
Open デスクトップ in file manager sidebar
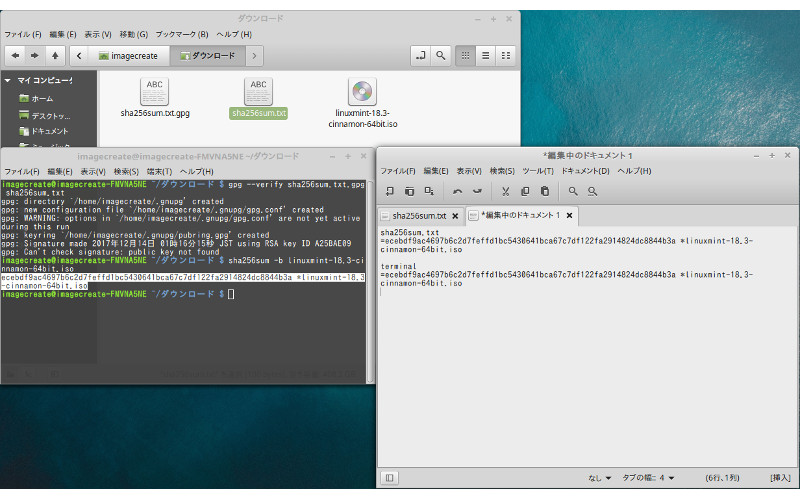tap(44, 115)
